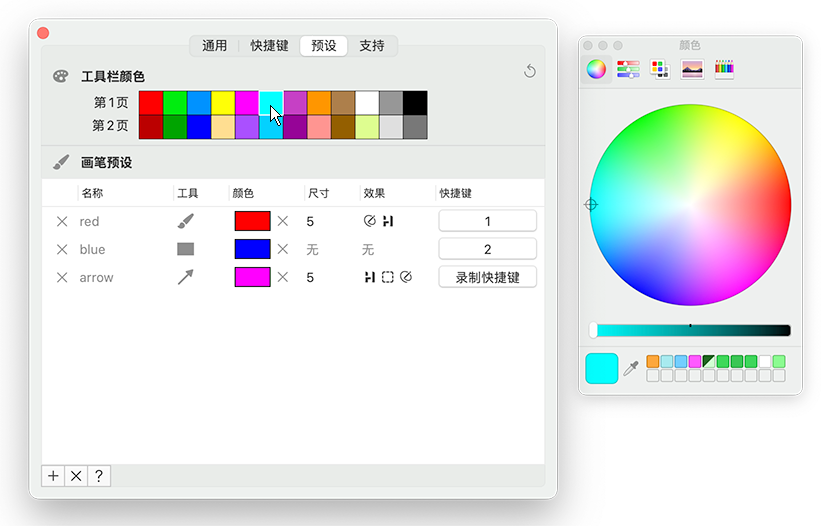Change the arrow preset's arrow tool icon
Screen dimensions: 826x526
(185, 277)
